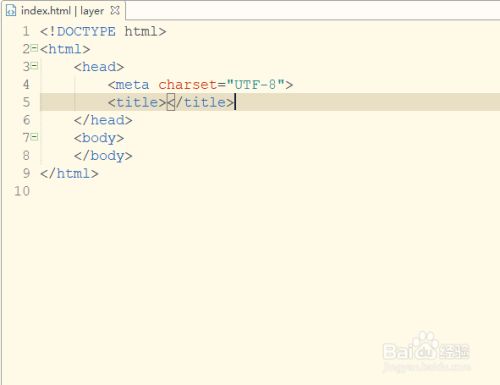500x385 pixels.
Task: Click line number 5 in the gutter
Action: point(26,102)
